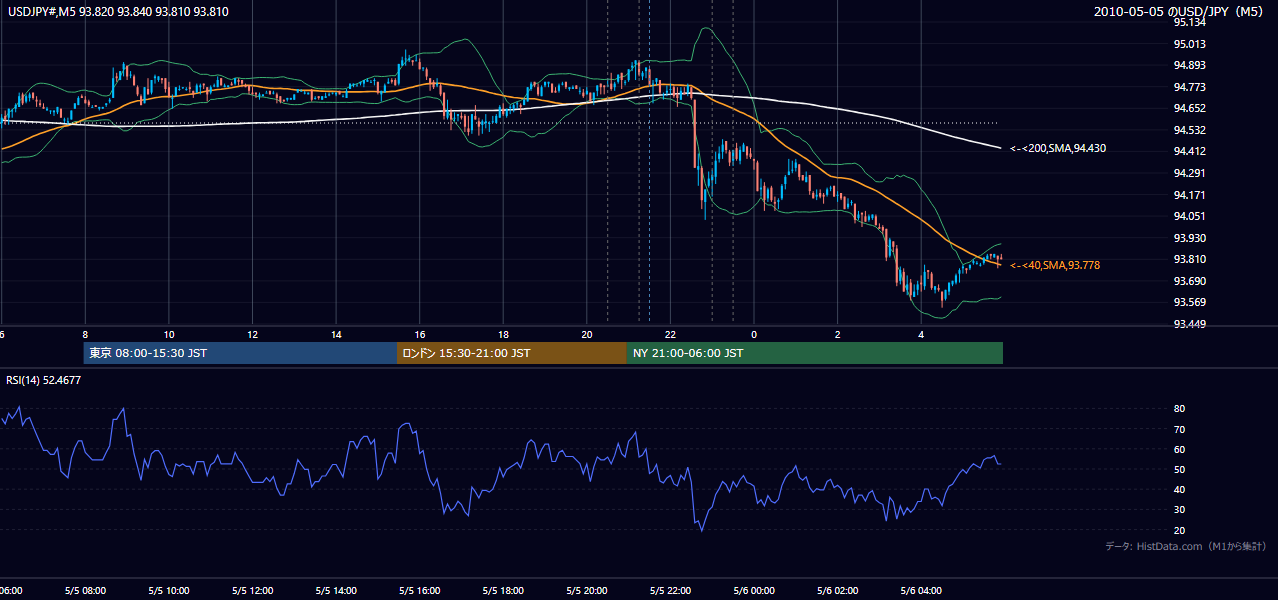Click the 5/5 14:00 date label
The height and width of the screenshot is (600, 1278).
tap(336, 591)
